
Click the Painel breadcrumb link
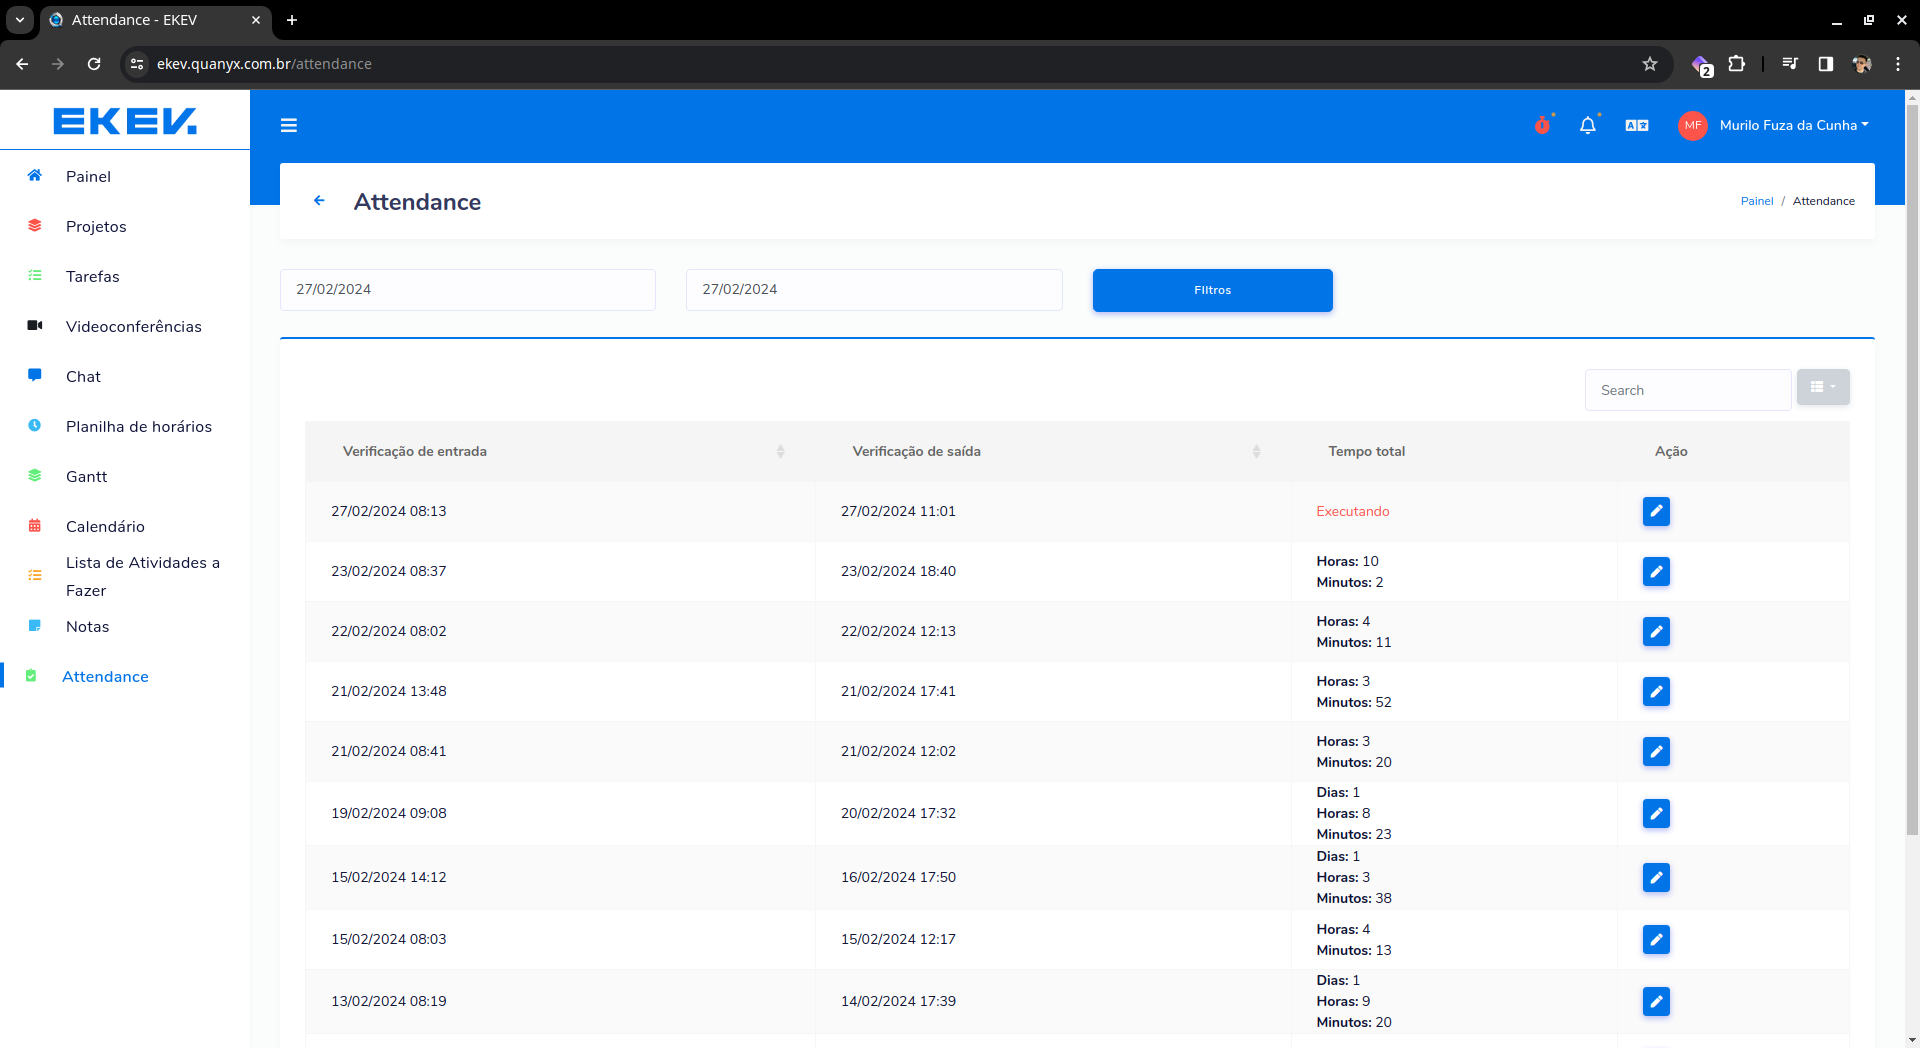click(1756, 201)
